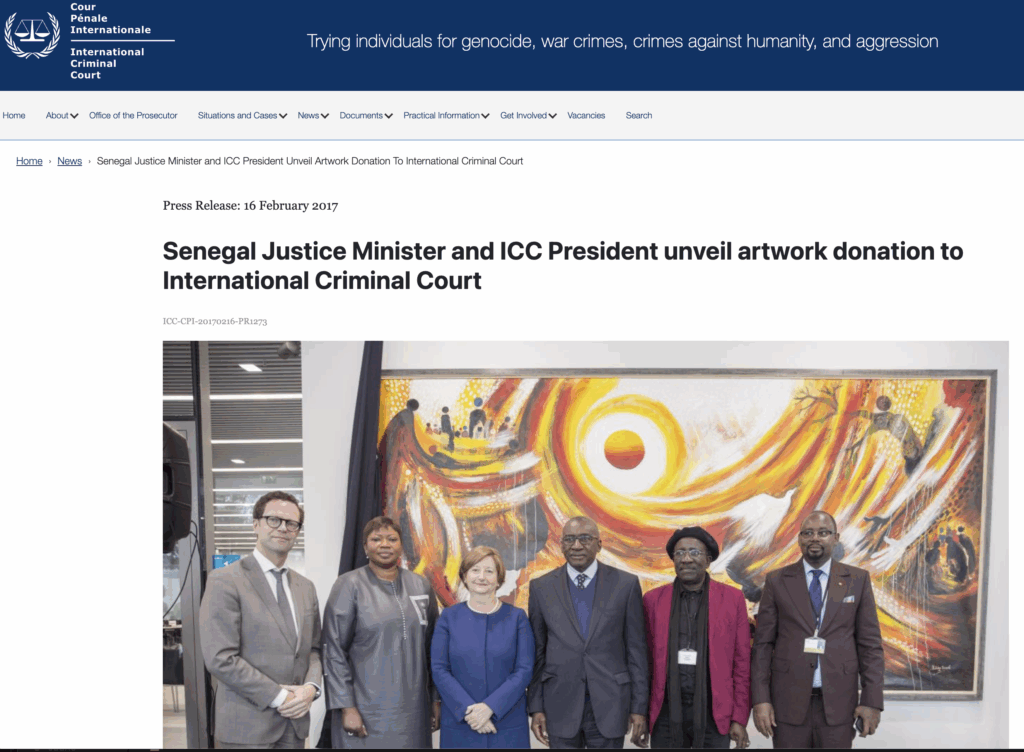The width and height of the screenshot is (1024, 752).
Task: Click the Situations and Cases menu label
Action: 238,116
